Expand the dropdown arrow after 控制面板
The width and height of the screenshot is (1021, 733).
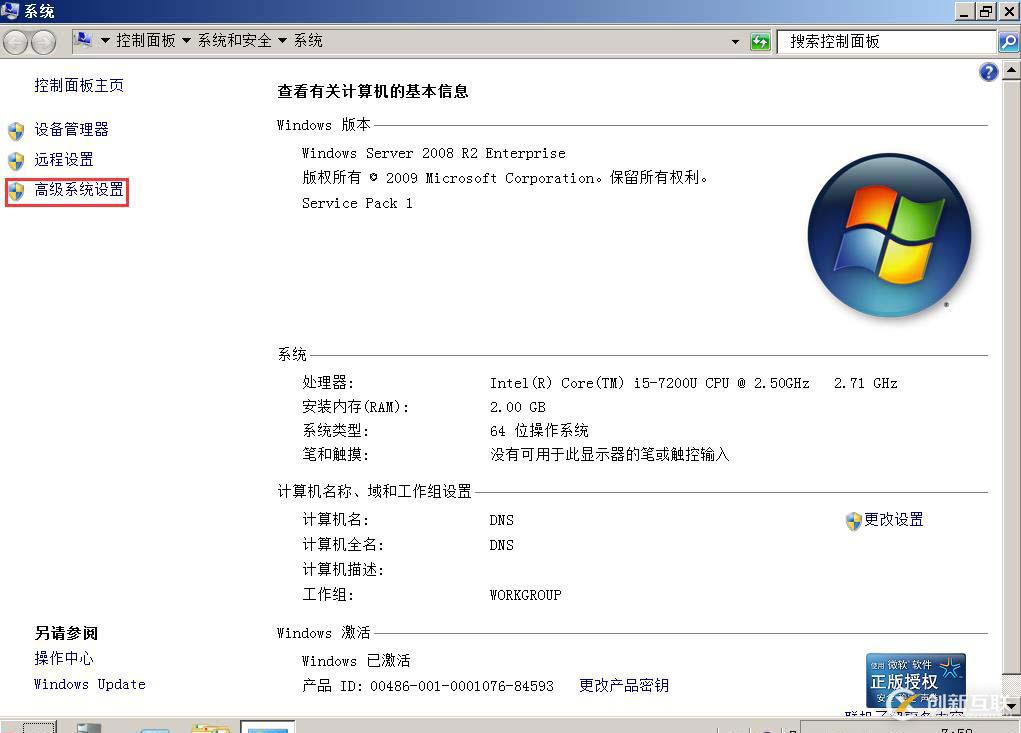[186, 41]
